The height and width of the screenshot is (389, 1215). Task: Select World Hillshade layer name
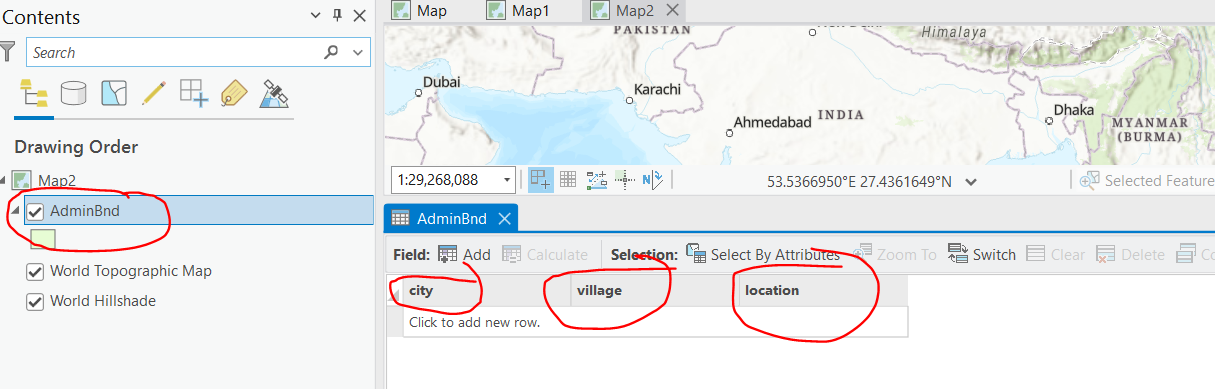pyautogui.click(x=103, y=301)
